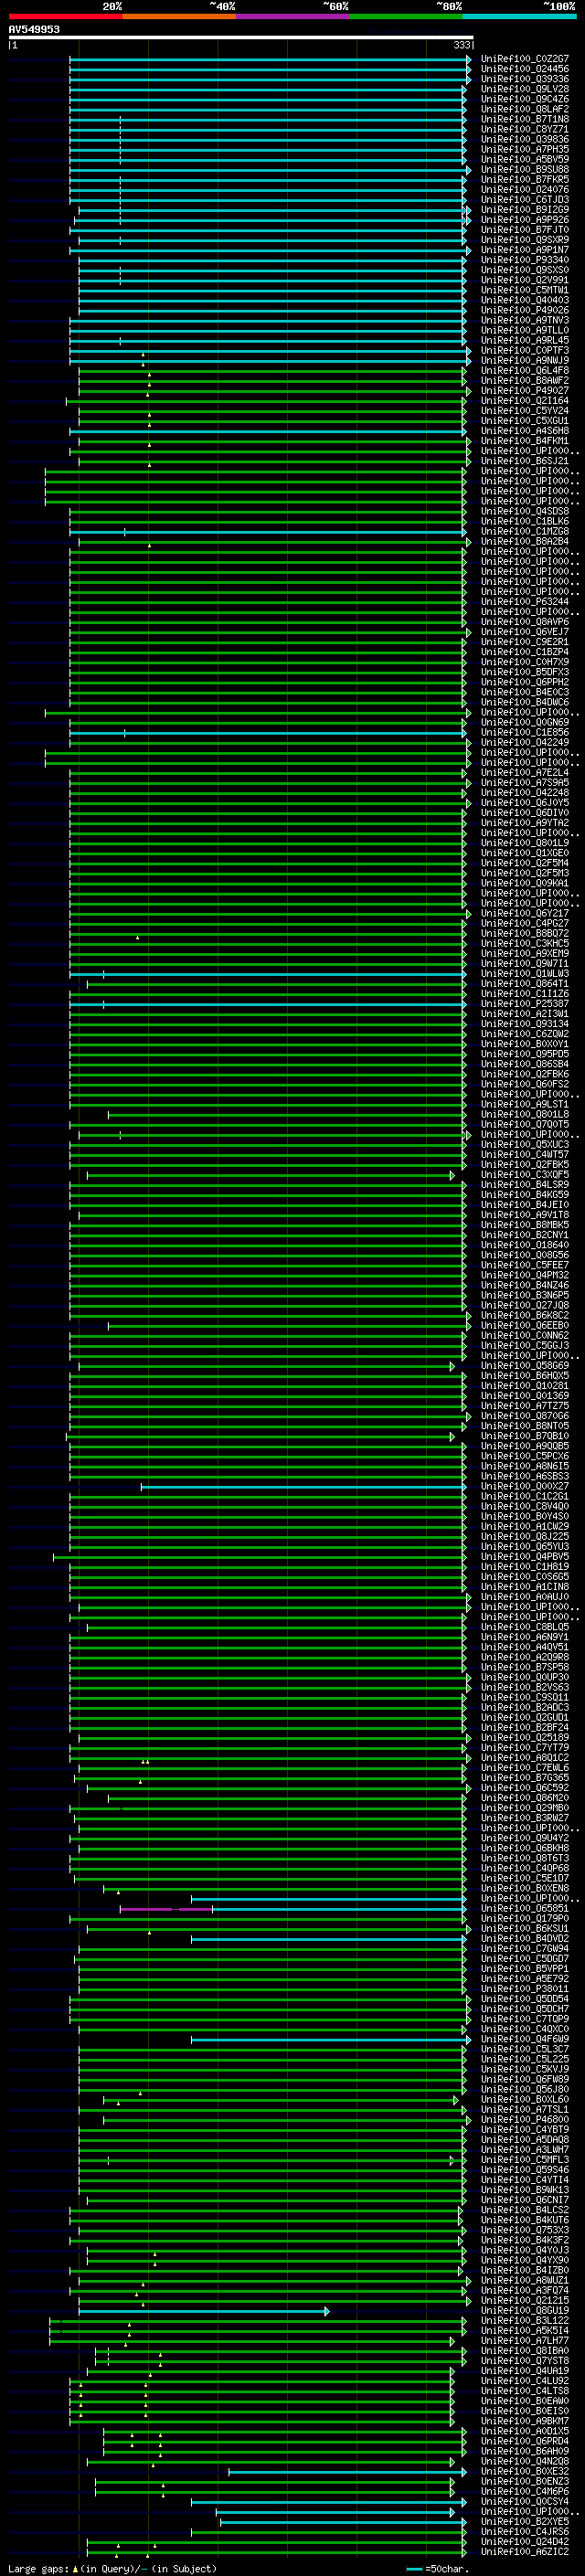585x2576 pixels.
Task: Select hit label UniRef100_C5L3C7
Action: pyautogui.click(x=524, y=2049)
